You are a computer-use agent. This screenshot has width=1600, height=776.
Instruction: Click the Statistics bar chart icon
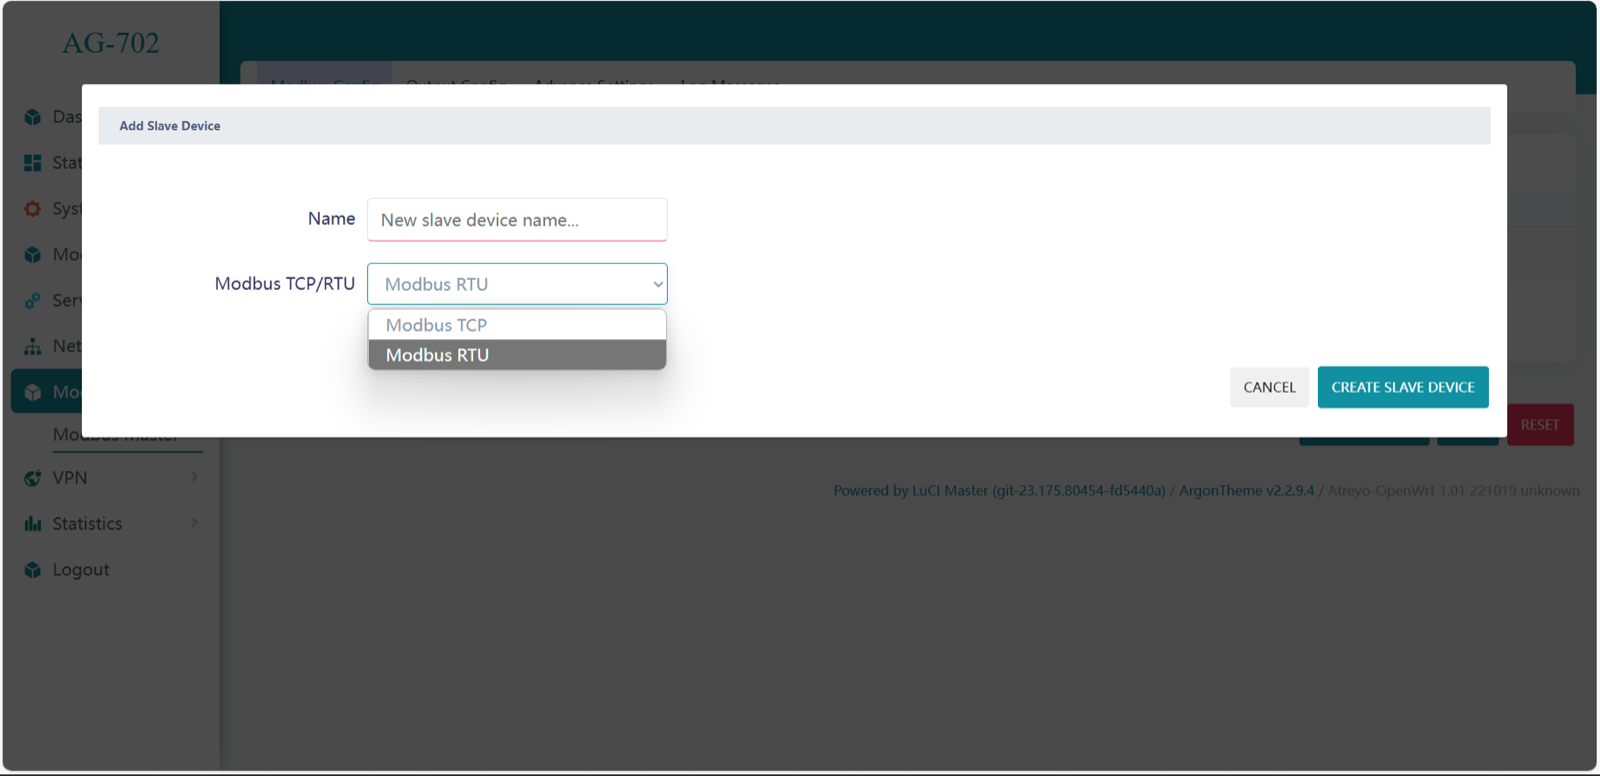tap(33, 524)
